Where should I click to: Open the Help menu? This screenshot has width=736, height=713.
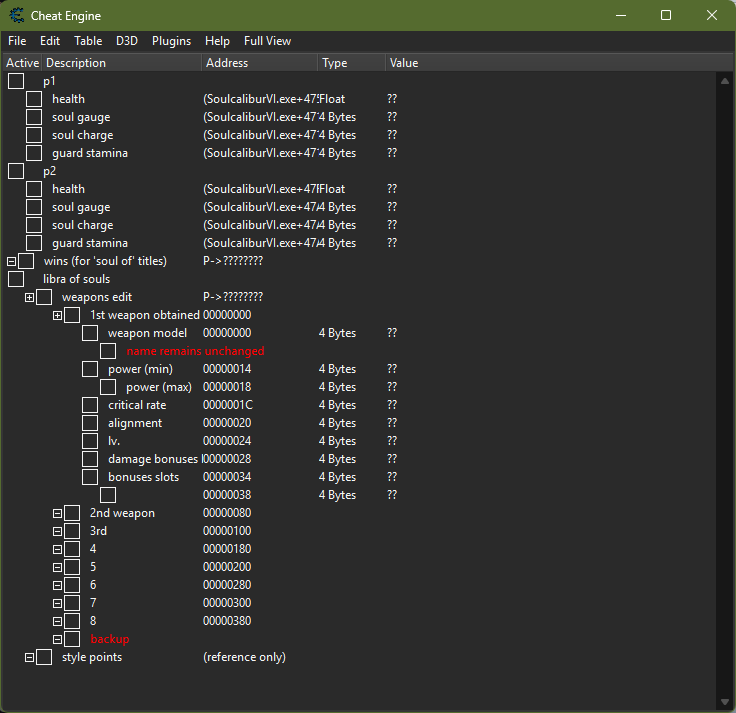(217, 41)
